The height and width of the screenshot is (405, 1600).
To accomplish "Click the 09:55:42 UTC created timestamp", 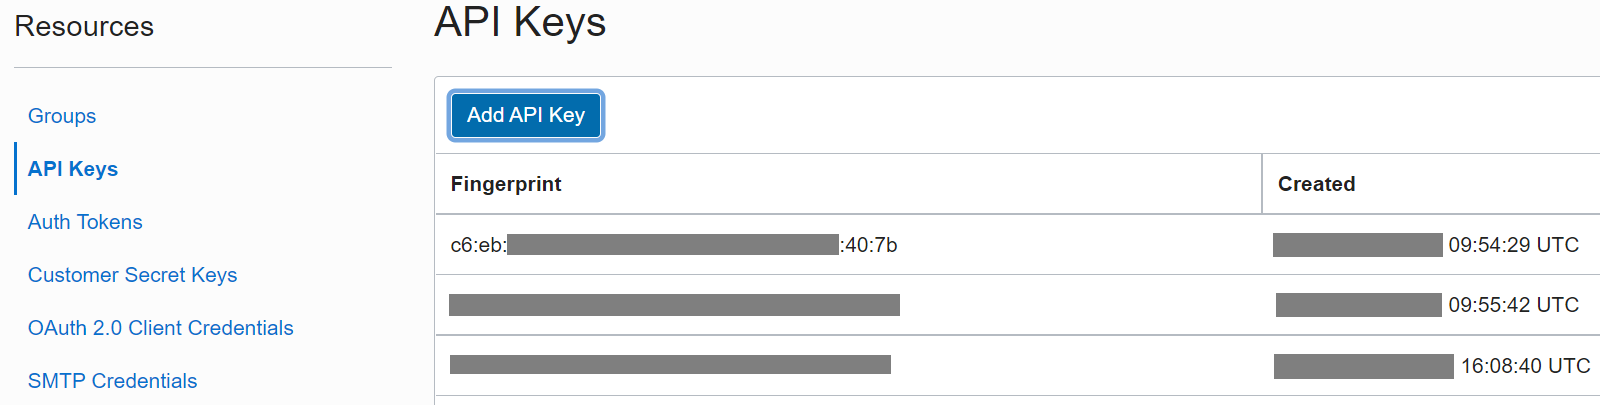I will pyautogui.click(x=1513, y=305).
